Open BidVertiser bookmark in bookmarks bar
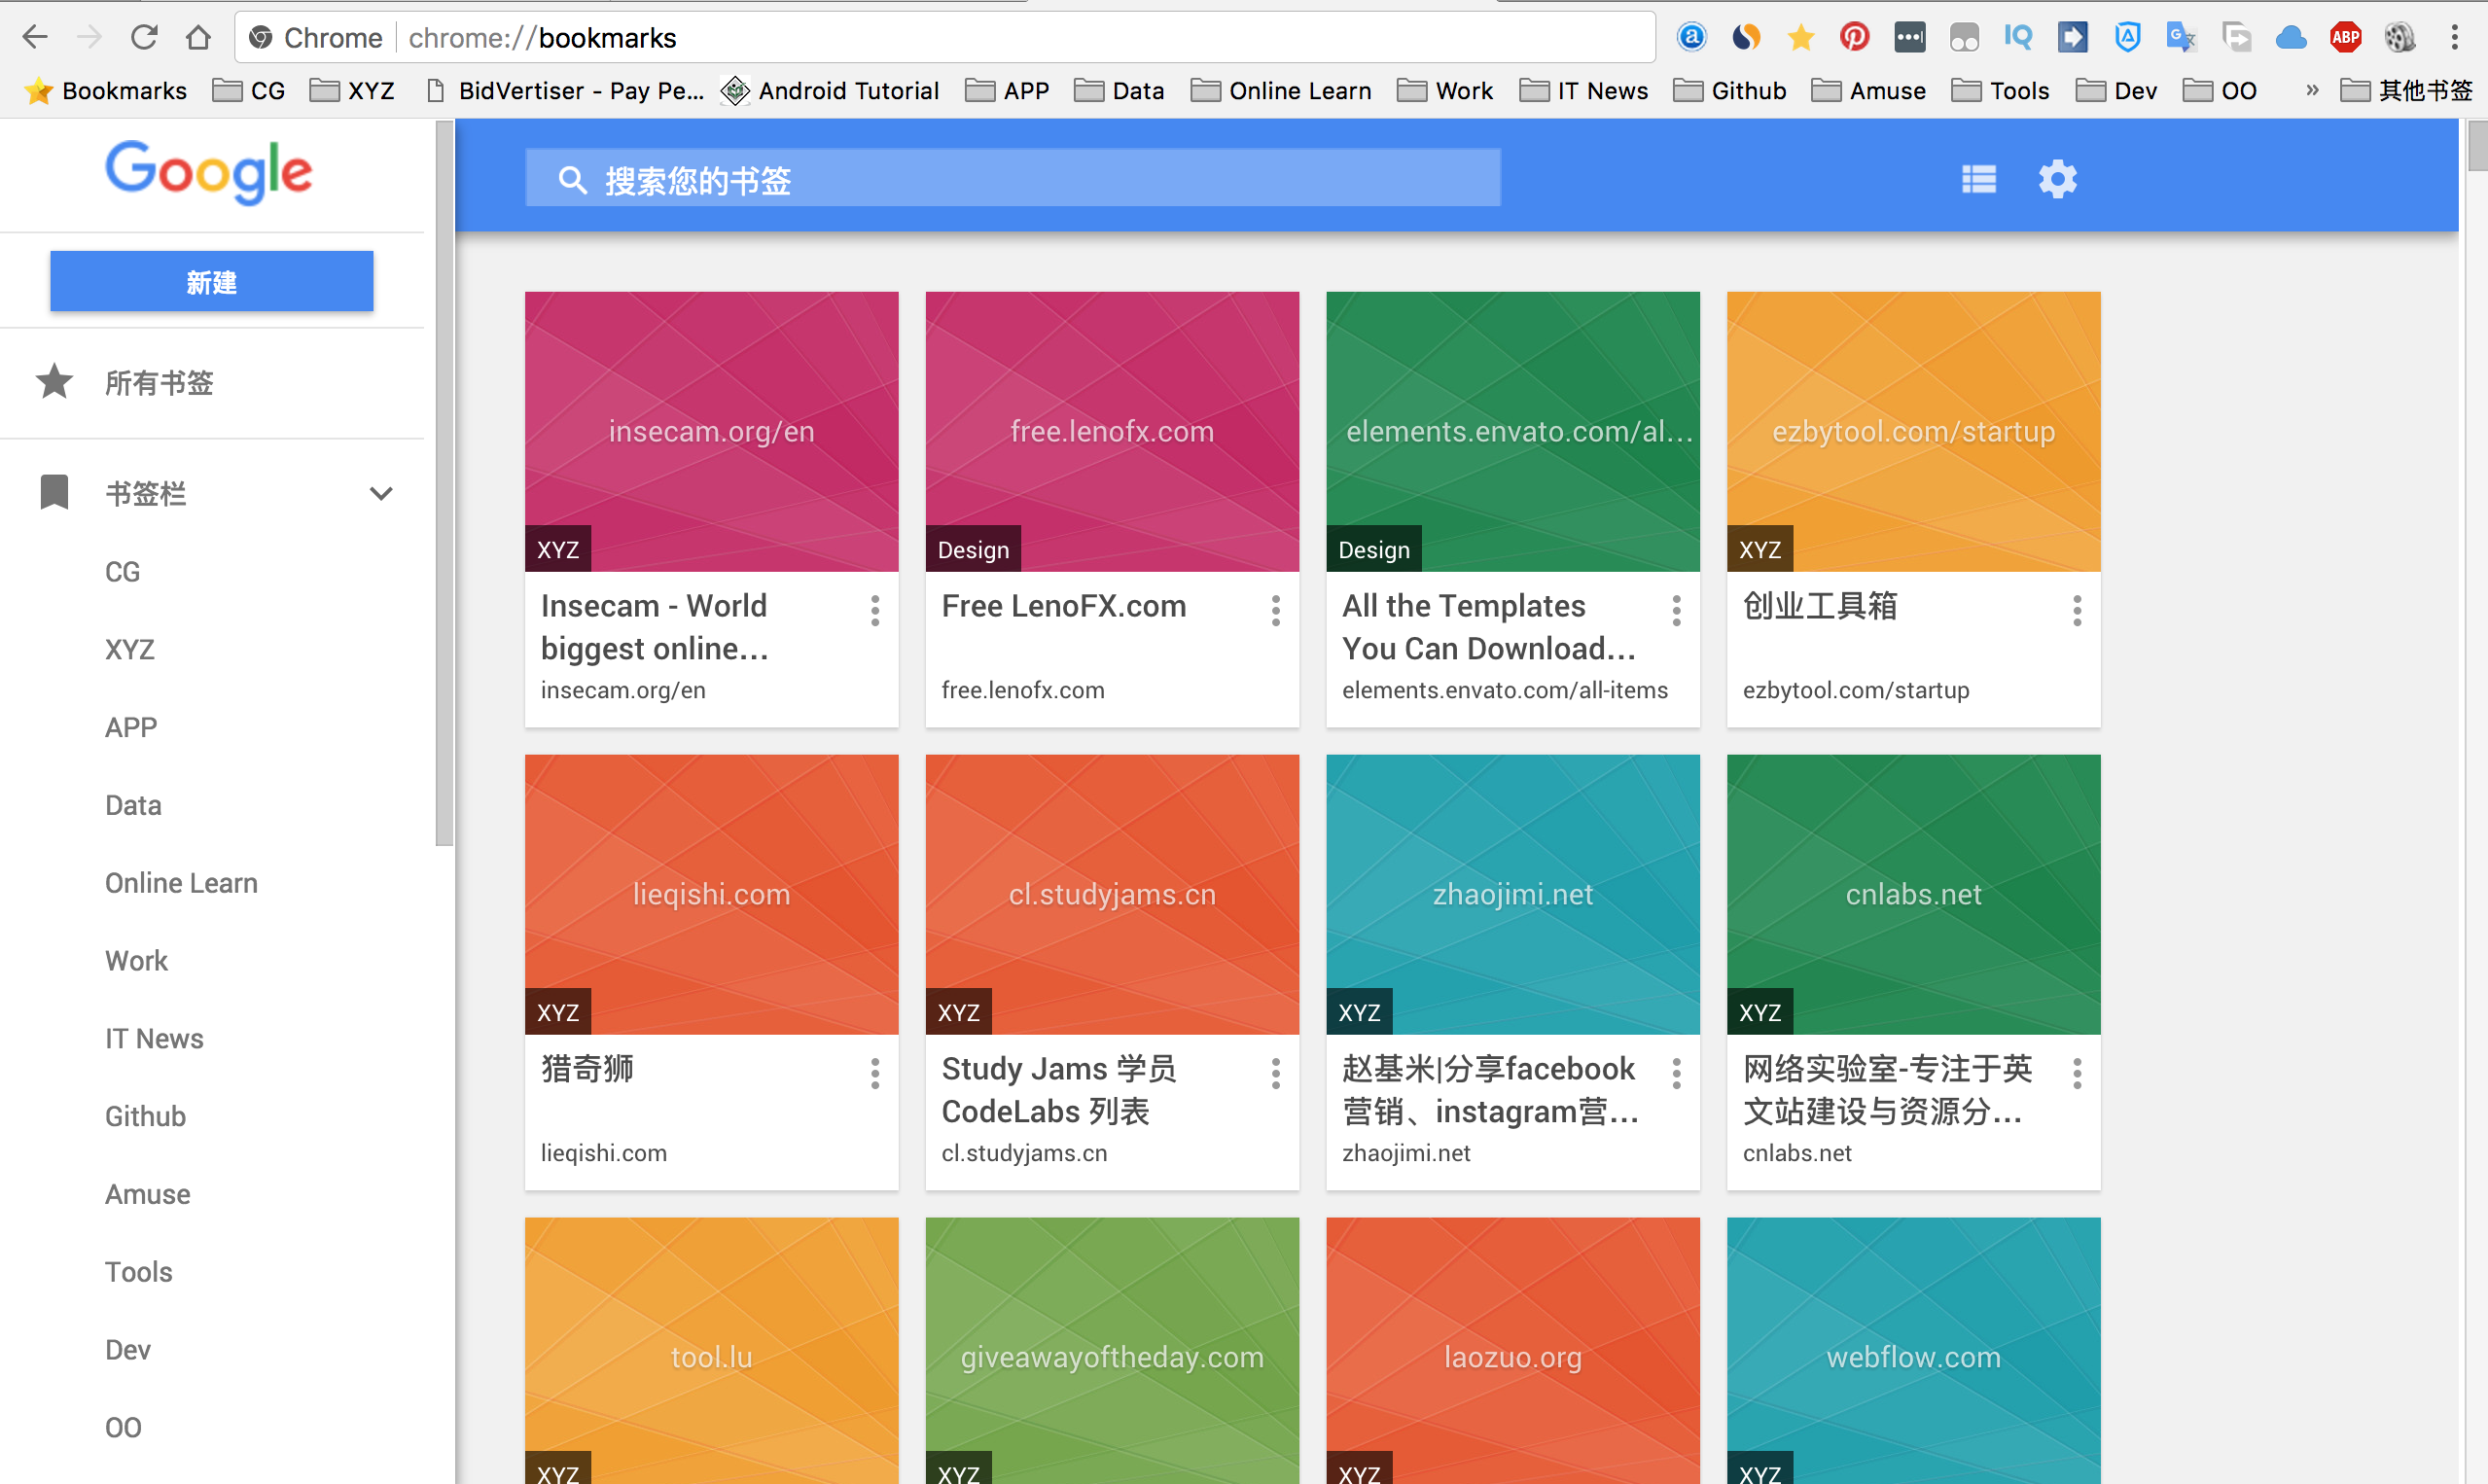 click(565, 90)
